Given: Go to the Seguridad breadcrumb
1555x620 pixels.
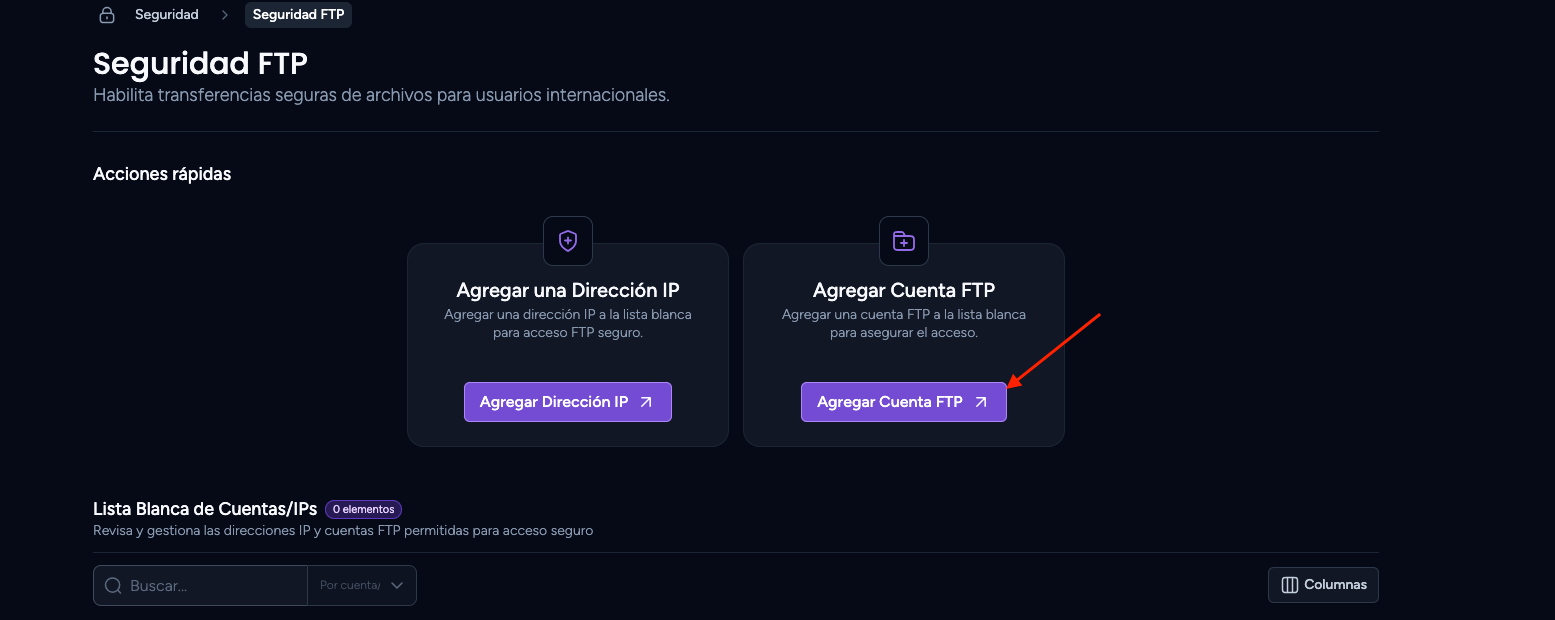Looking at the screenshot, I should tap(167, 15).
